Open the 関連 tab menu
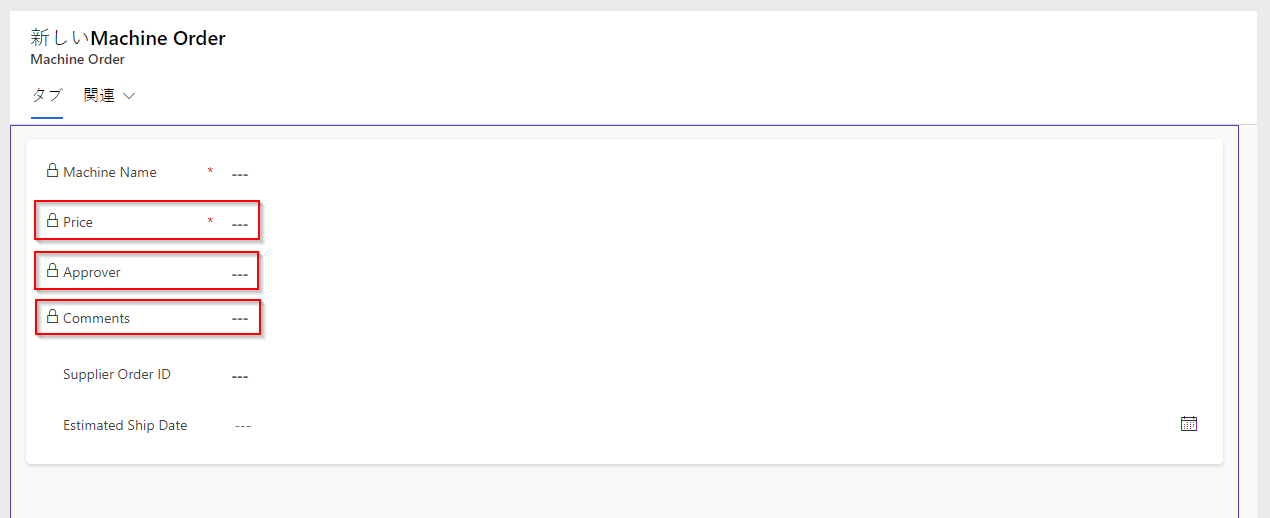Viewport: 1270px width, 518px height. point(100,96)
